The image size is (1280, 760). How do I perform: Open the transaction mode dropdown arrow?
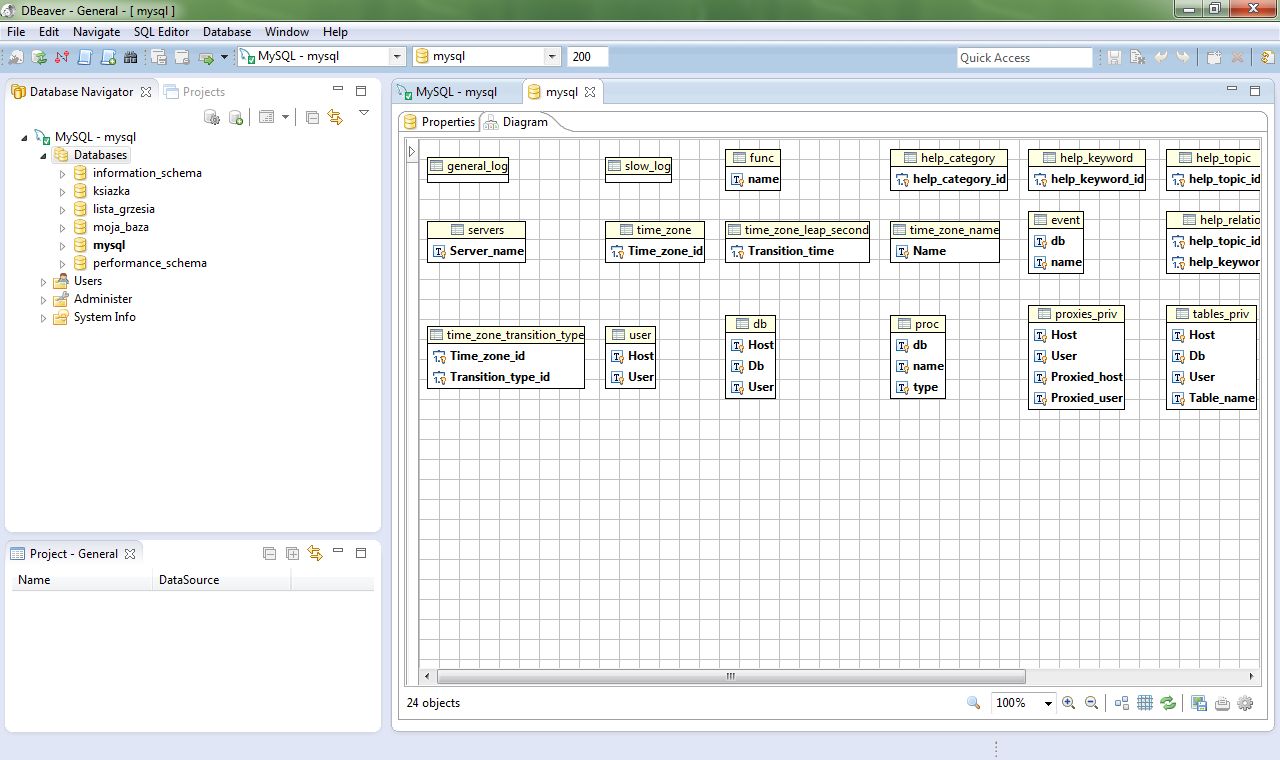[225, 57]
